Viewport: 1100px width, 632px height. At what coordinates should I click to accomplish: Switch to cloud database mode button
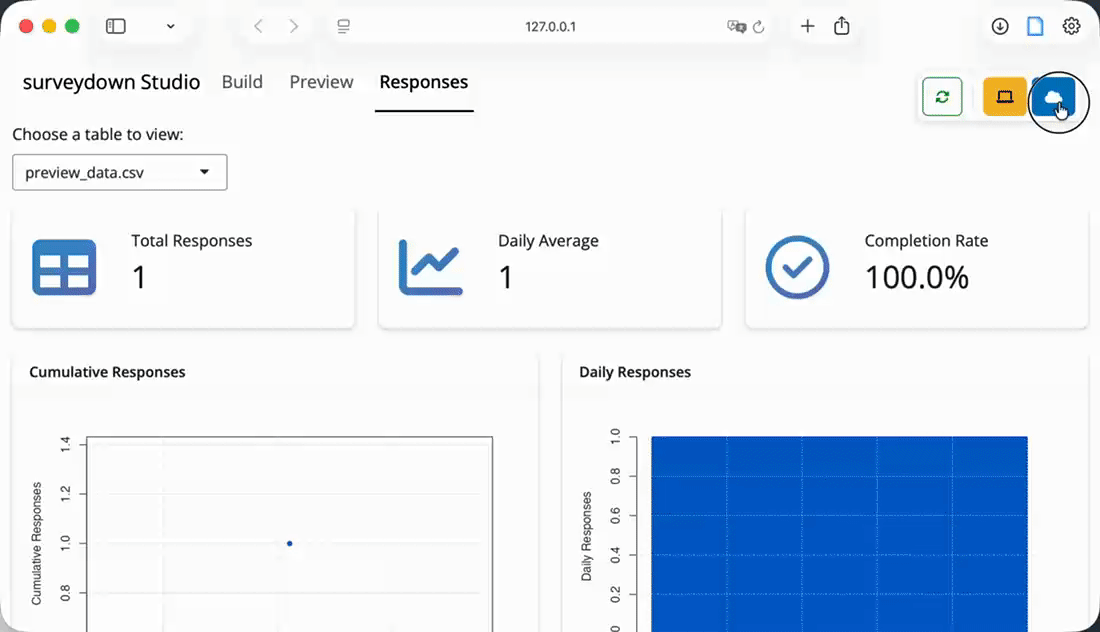1053,97
